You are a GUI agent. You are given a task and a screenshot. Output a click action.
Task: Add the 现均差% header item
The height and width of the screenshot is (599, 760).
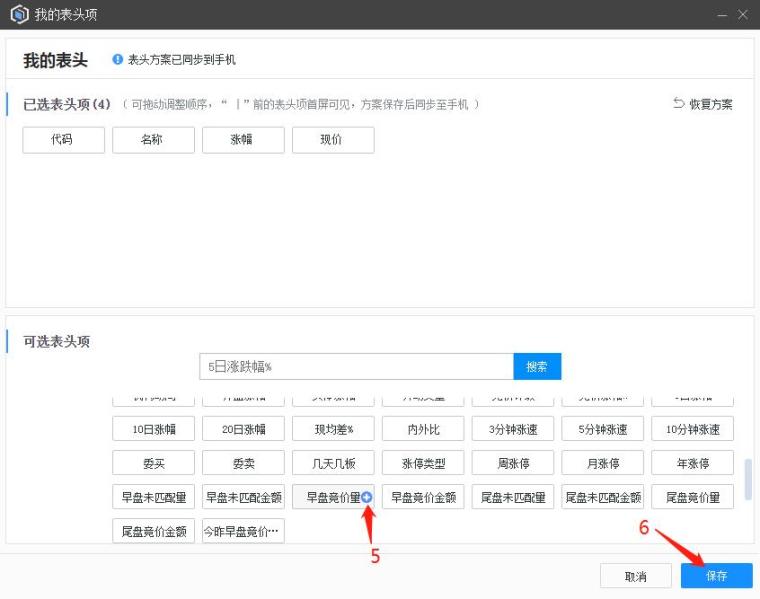[333, 429]
